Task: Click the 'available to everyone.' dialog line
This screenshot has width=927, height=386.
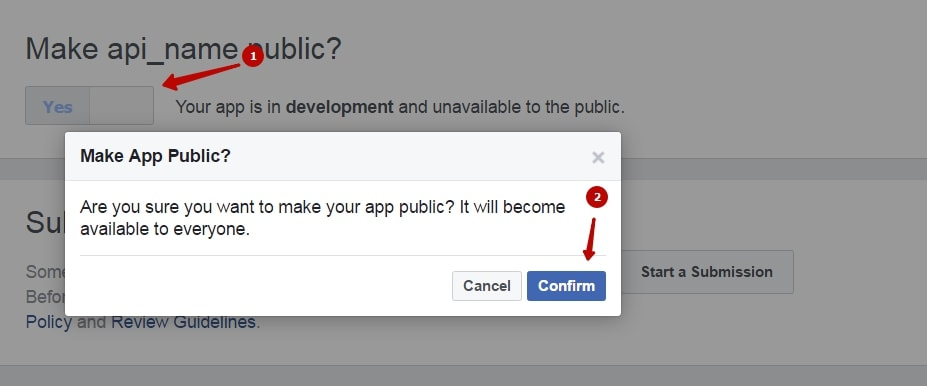Action: (165, 229)
